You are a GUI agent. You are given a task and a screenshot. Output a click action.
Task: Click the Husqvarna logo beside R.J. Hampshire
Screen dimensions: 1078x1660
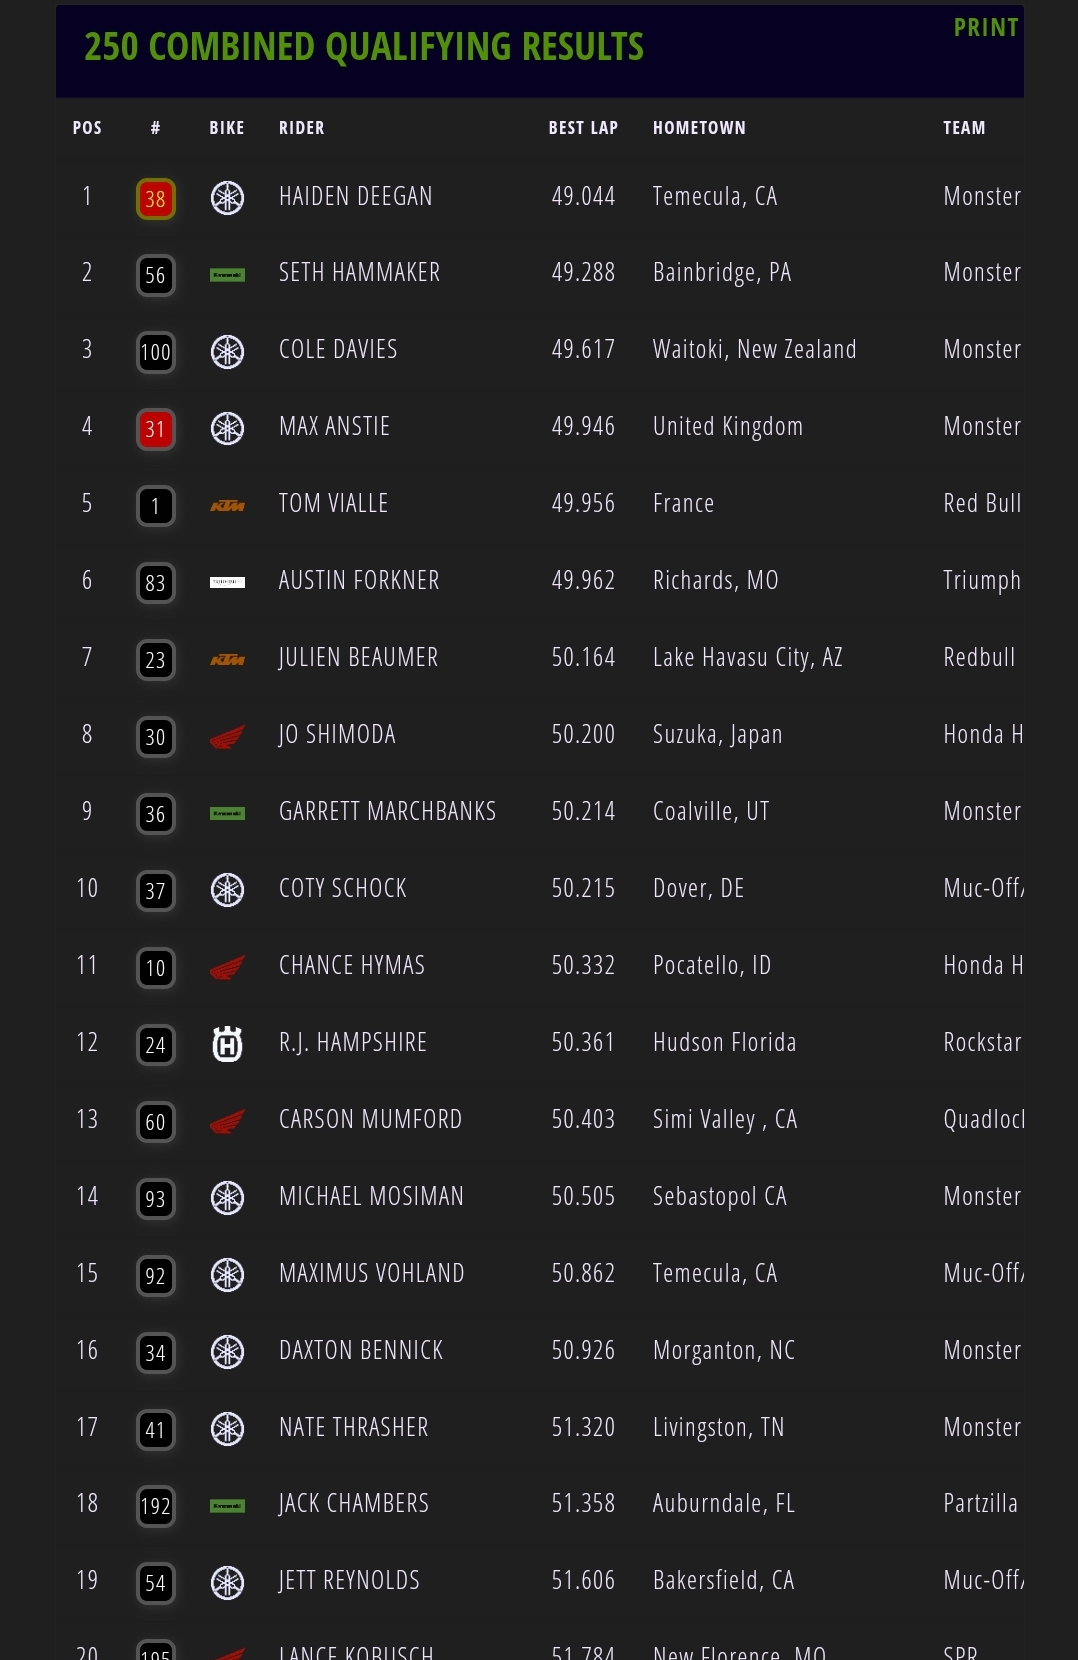[227, 1045]
